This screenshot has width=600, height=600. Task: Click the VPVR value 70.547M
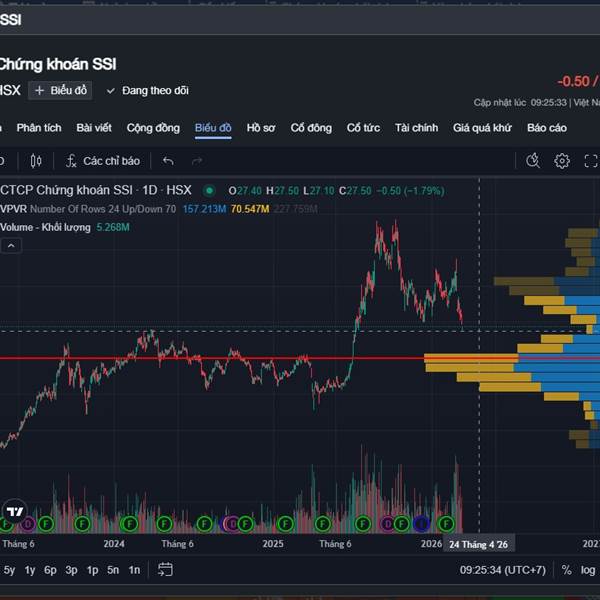pyautogui.click(x=250, y=209)
